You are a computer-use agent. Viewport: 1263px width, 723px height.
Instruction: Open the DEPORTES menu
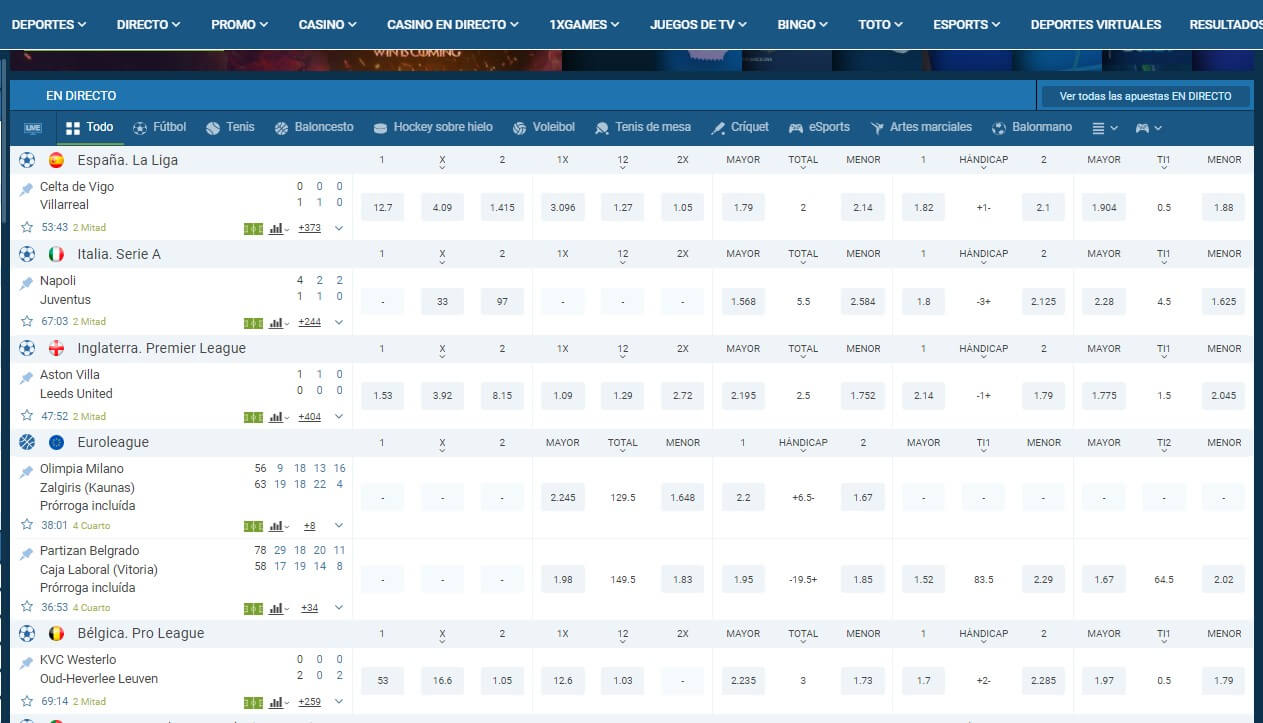point(49,24)
